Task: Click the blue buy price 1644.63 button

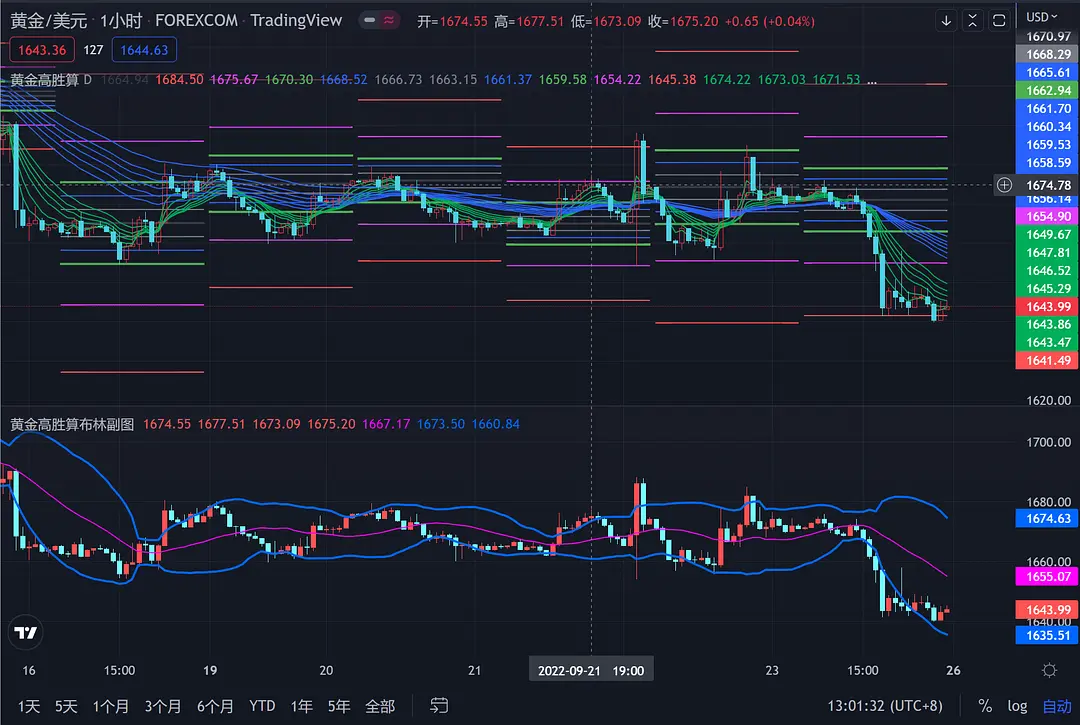Action: click(x=146, y=50)
